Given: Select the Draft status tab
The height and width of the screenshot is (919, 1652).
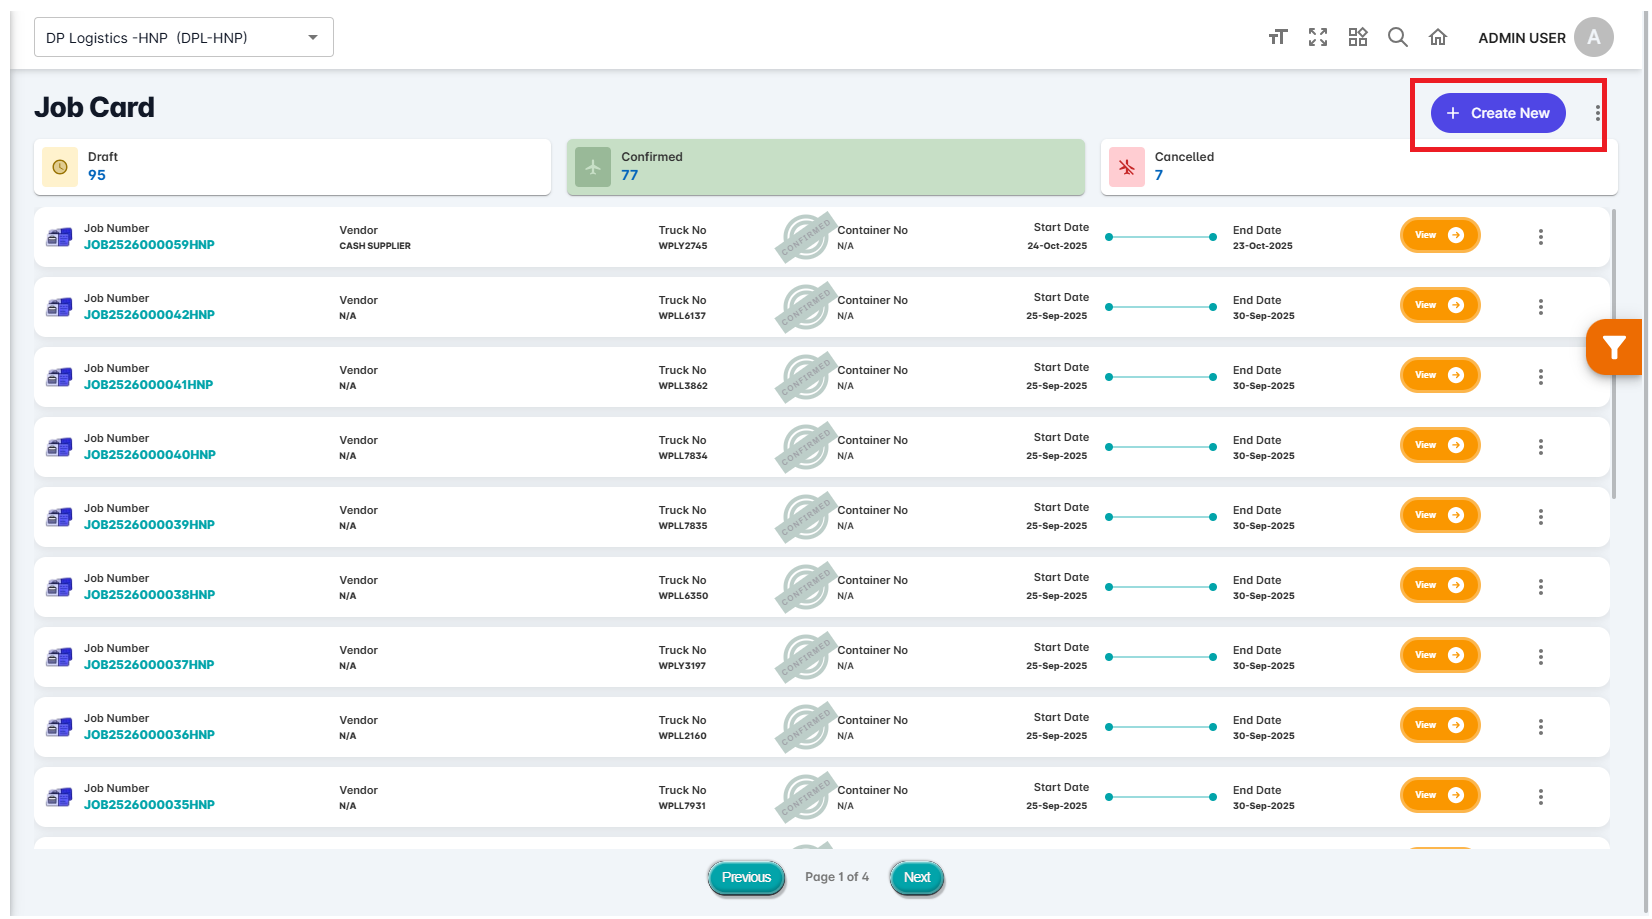Looking at the screenshot, I should [292, 167].
